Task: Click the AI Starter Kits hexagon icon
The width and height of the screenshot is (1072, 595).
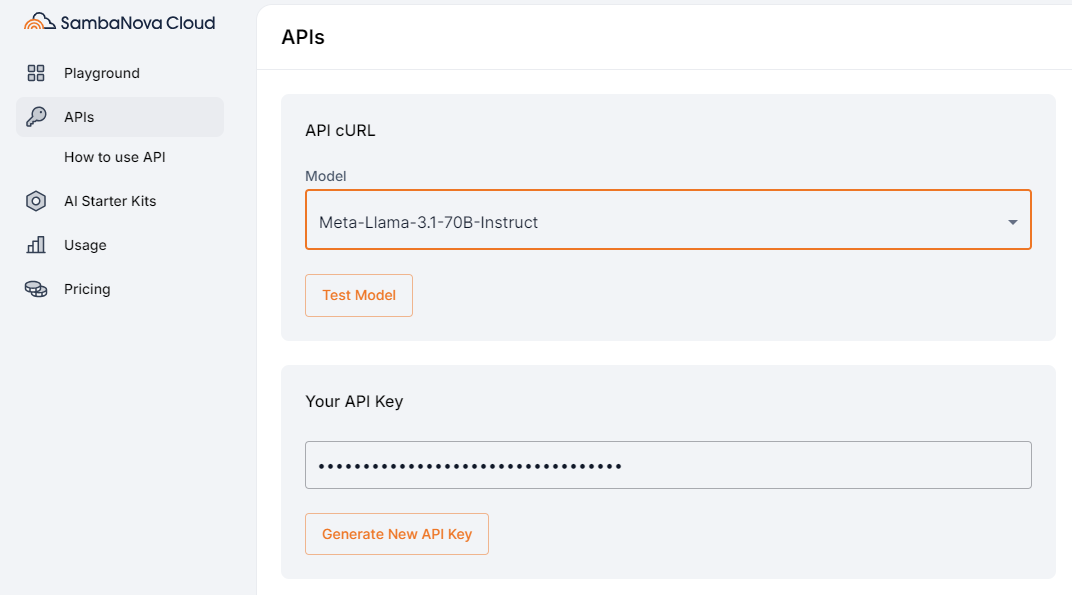Action: coord(36,201)
